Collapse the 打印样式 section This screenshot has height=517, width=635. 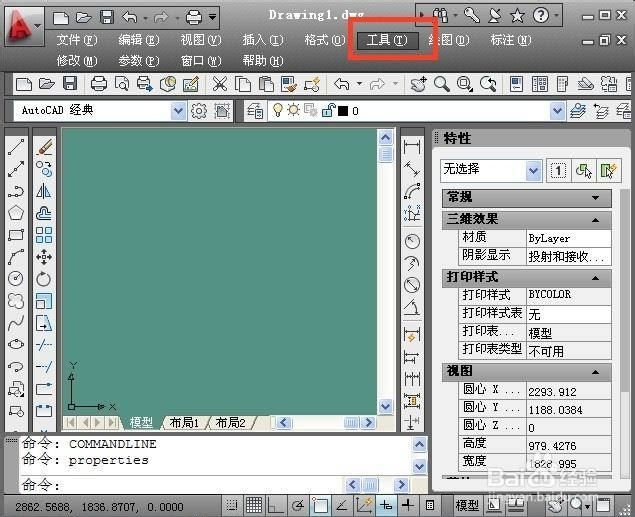click(595, 278)
